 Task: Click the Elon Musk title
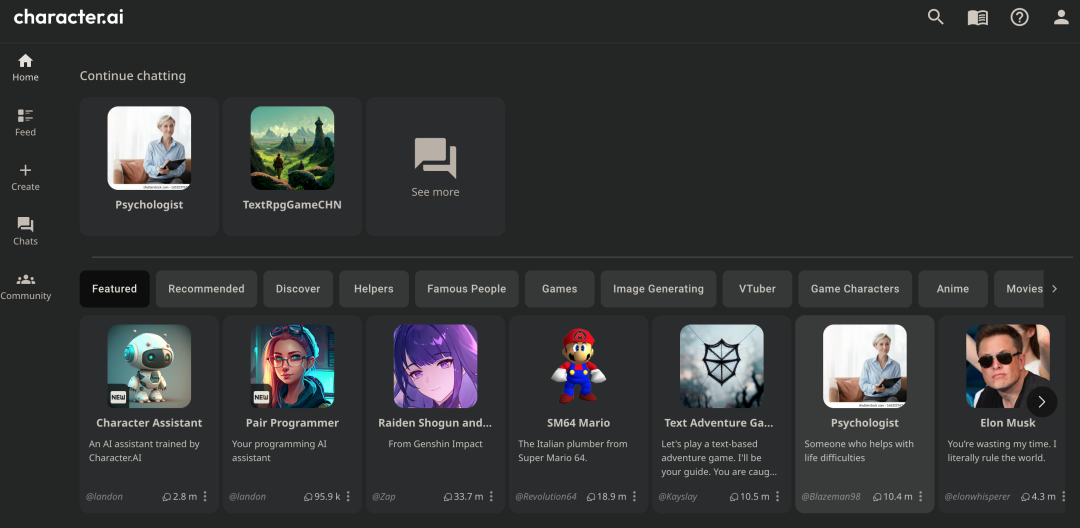pos(1008,423)
